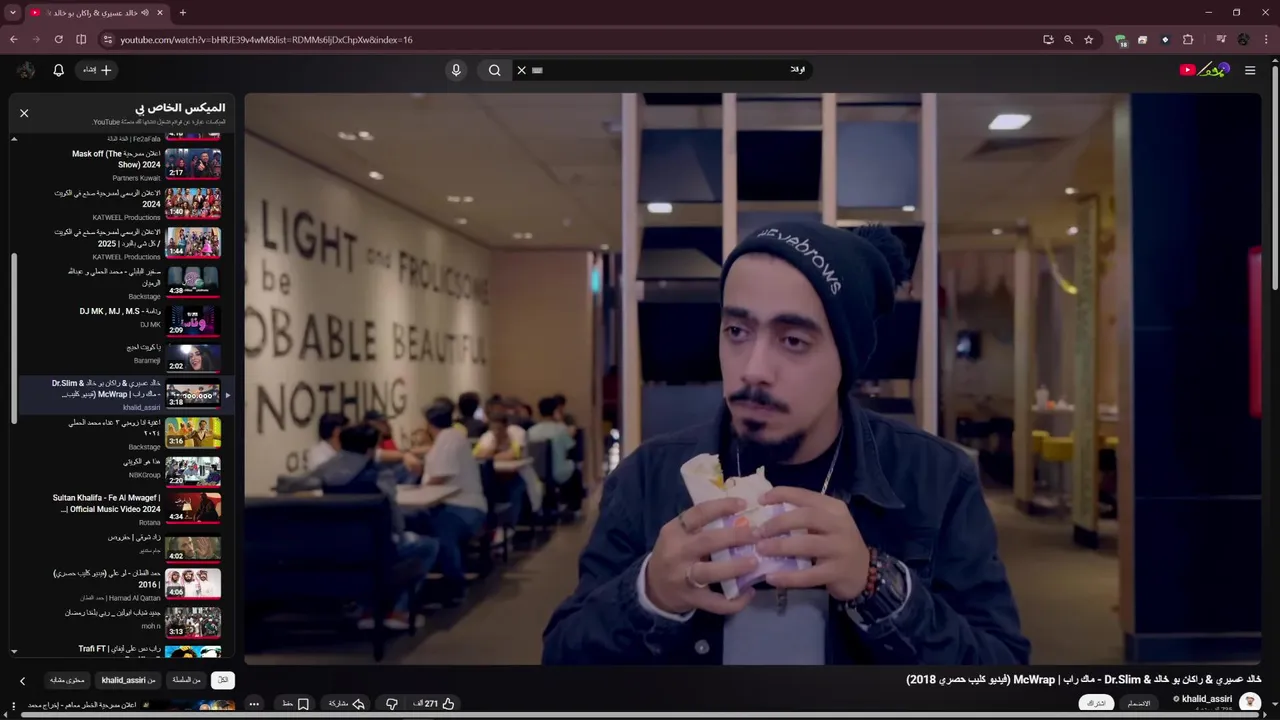Open YouTube notifications bell
1280x720 pixels.
pyautogui.click(x=58, y=70)
